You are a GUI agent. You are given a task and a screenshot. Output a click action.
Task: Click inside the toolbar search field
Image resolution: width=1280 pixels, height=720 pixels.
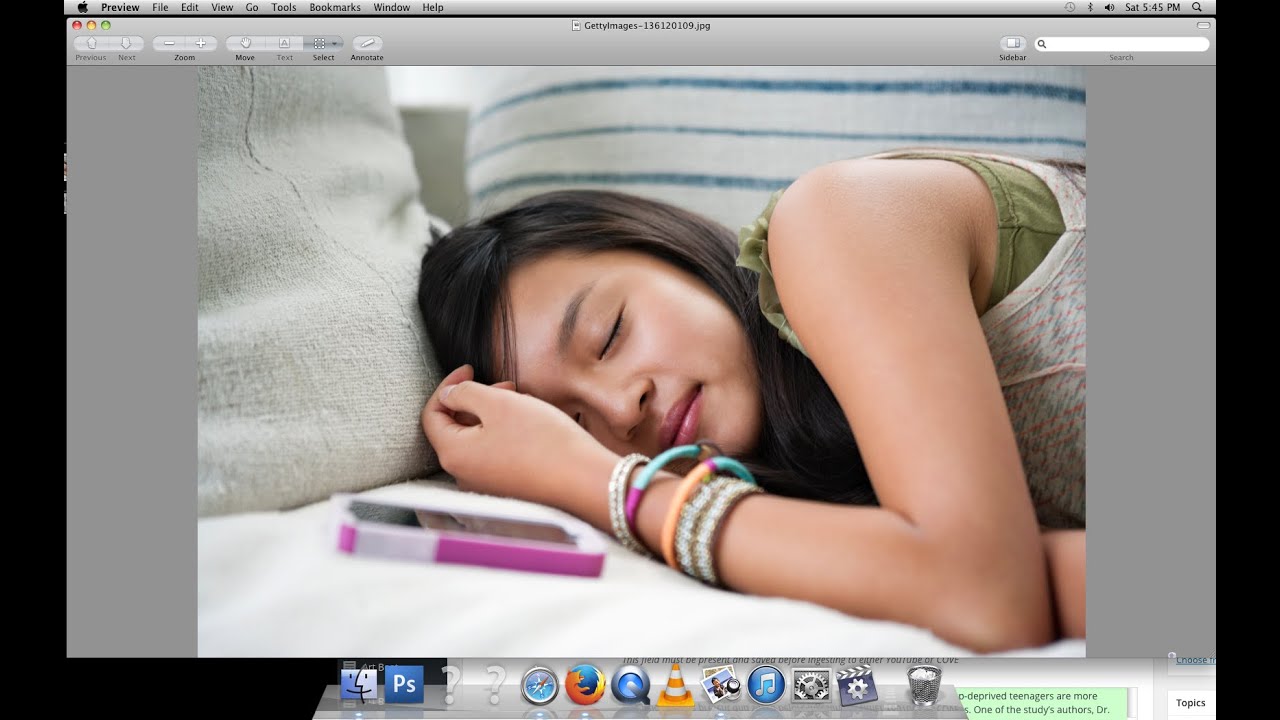1120,44
